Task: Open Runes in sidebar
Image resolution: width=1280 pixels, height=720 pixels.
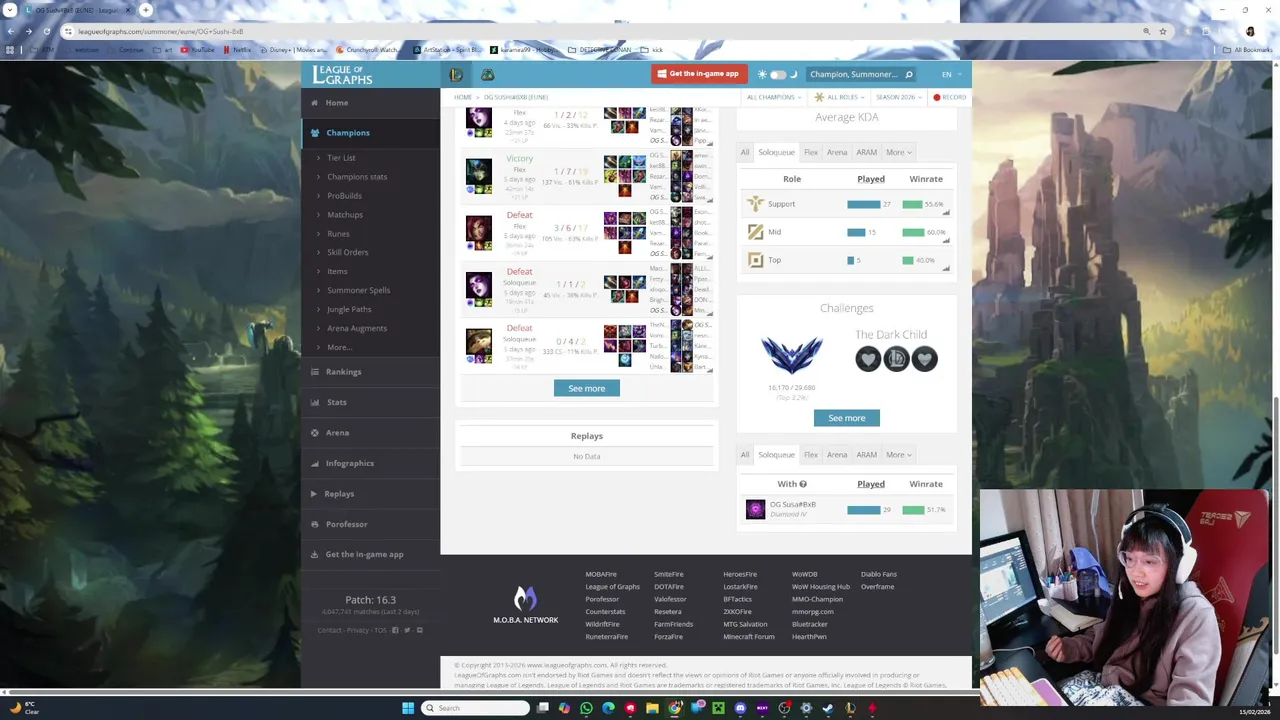Action: point(338,234)
